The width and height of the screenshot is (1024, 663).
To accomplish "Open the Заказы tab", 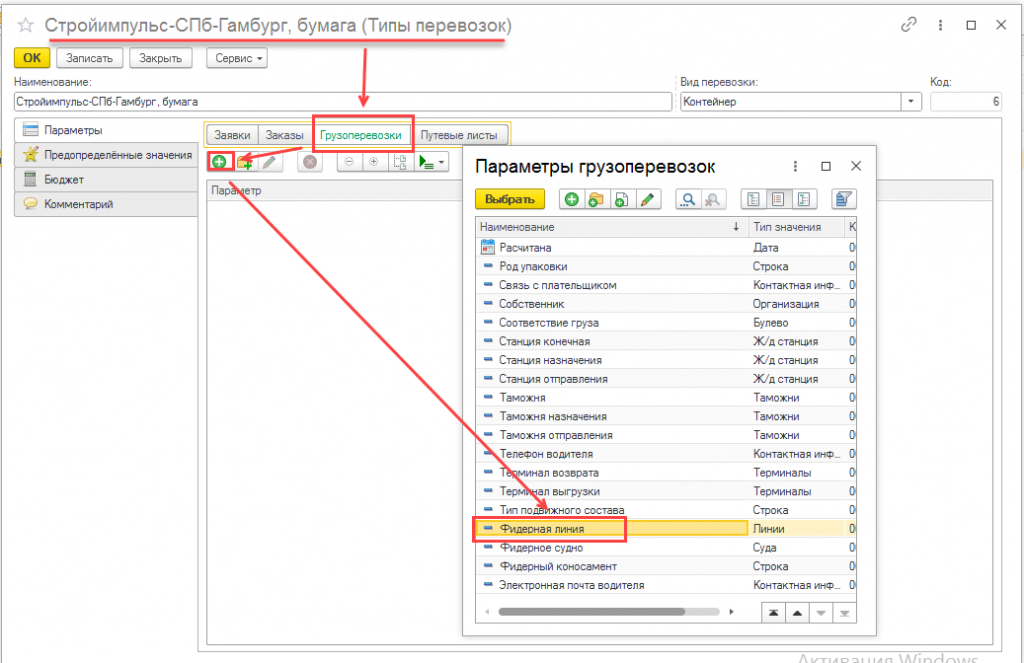I will click(284, 135).
